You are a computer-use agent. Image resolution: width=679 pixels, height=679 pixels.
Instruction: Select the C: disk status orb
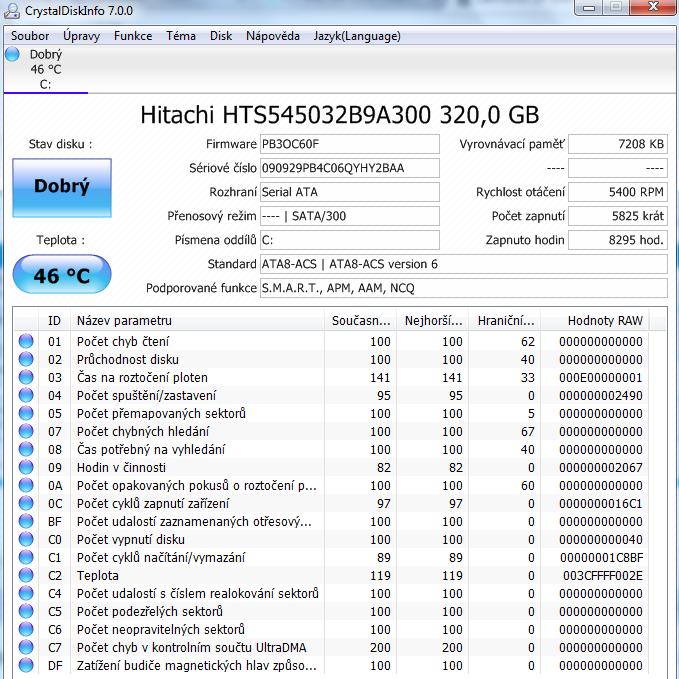13,55
